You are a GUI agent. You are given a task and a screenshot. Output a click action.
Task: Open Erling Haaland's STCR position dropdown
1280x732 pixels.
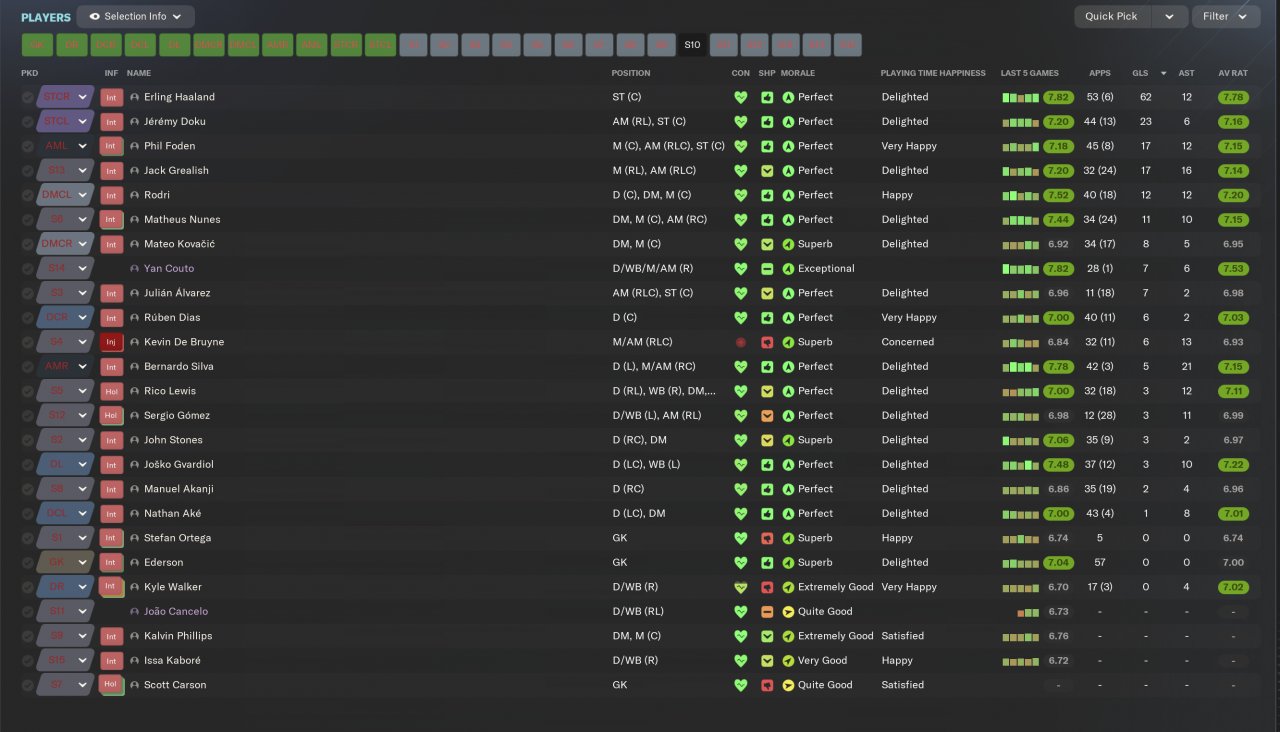pos(65,97)
